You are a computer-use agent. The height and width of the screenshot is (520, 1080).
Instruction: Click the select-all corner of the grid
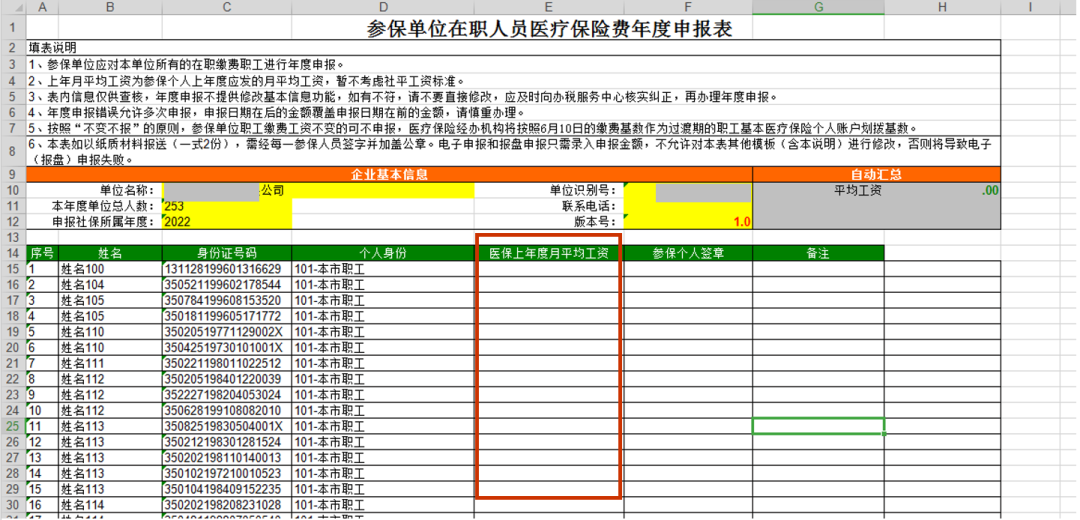coord(12,7)
